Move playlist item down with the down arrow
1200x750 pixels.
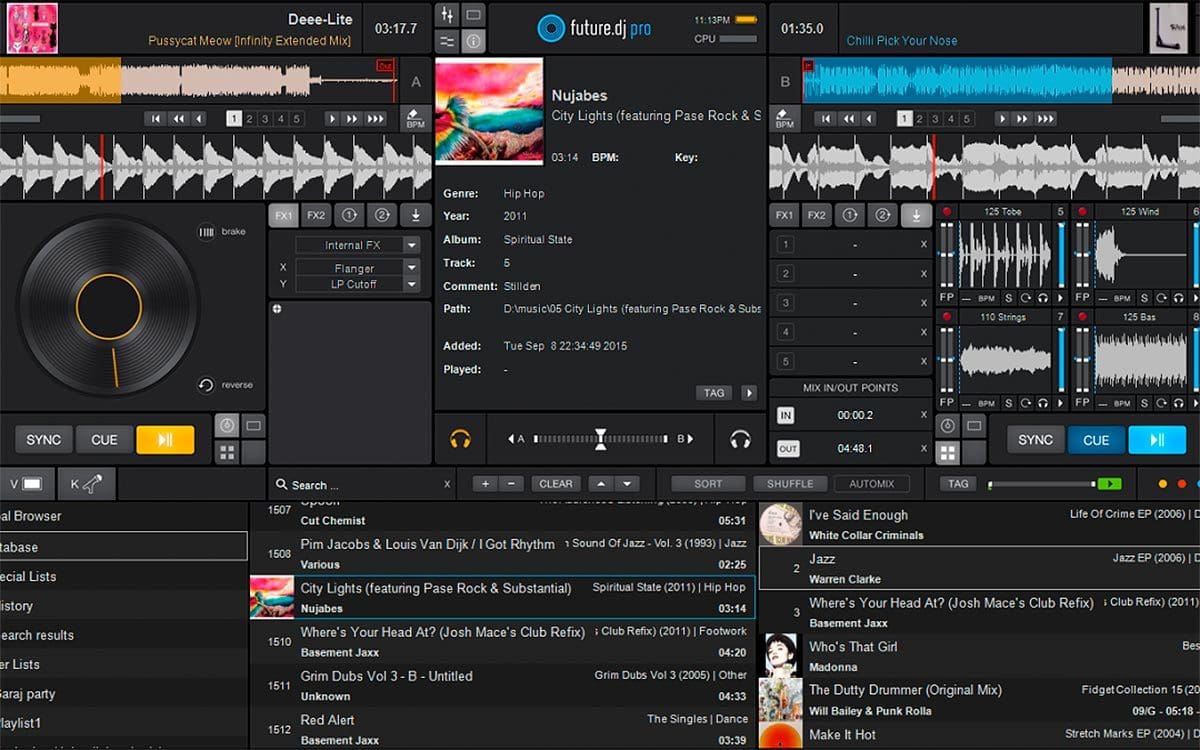627,484
